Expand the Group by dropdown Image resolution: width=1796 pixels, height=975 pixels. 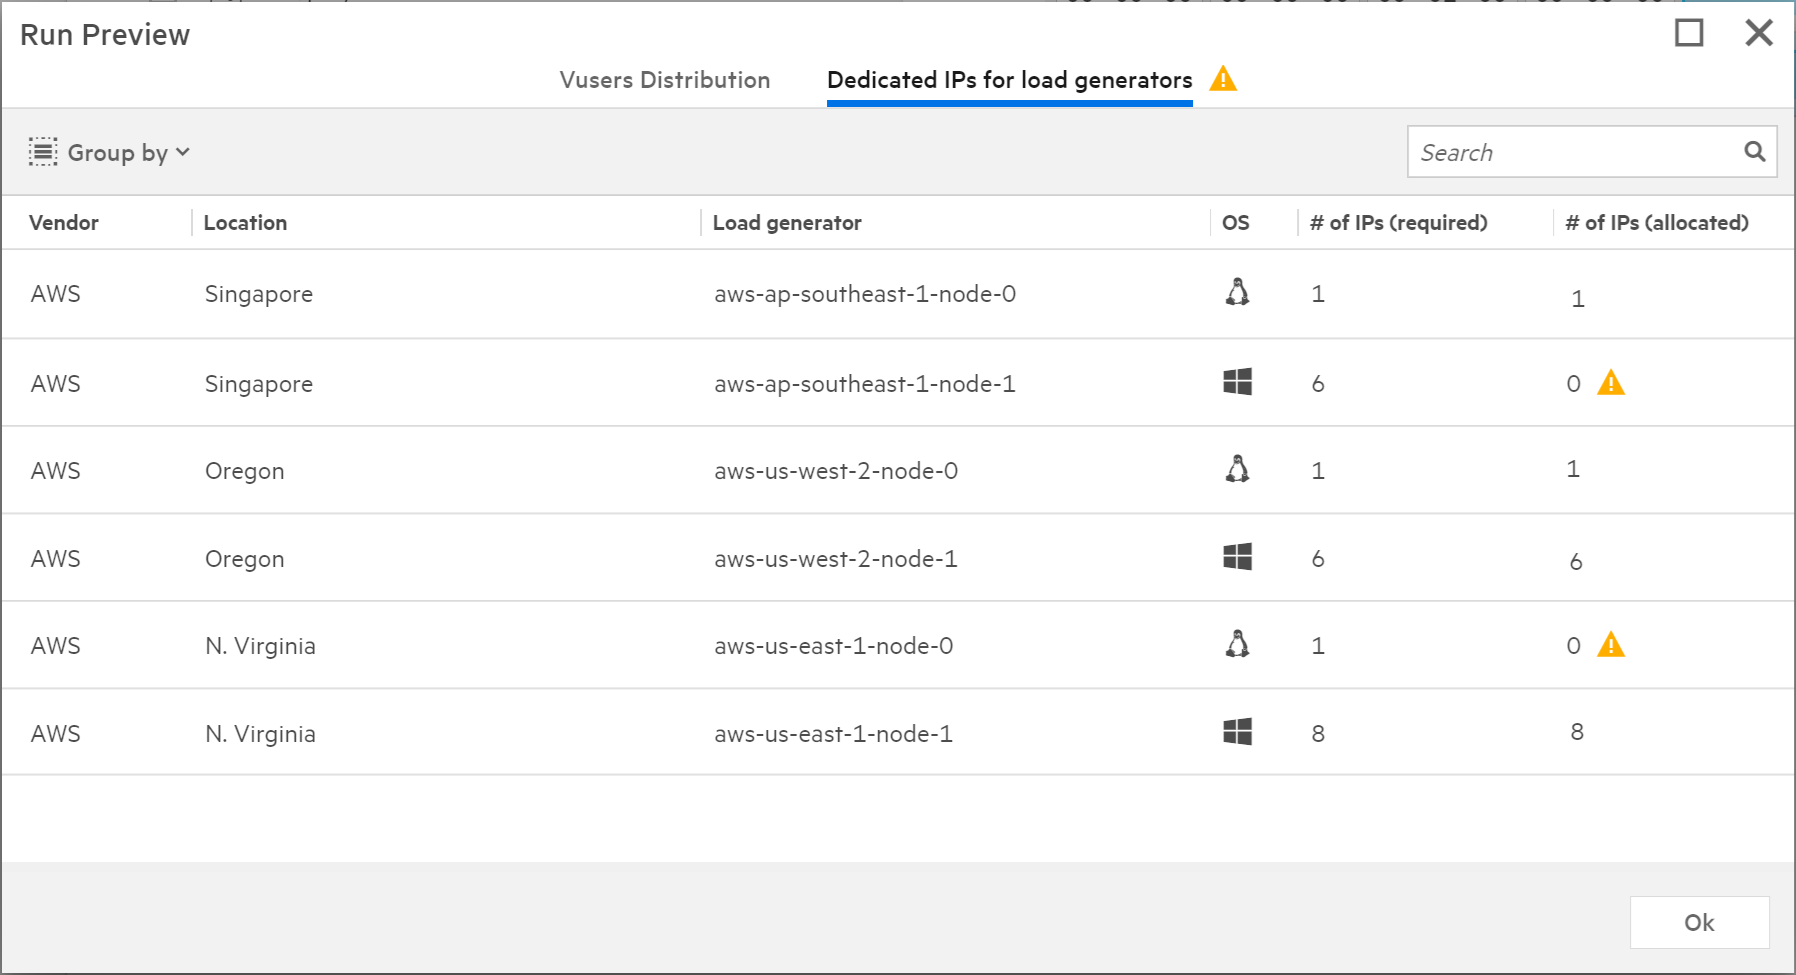tap(110, 152)
